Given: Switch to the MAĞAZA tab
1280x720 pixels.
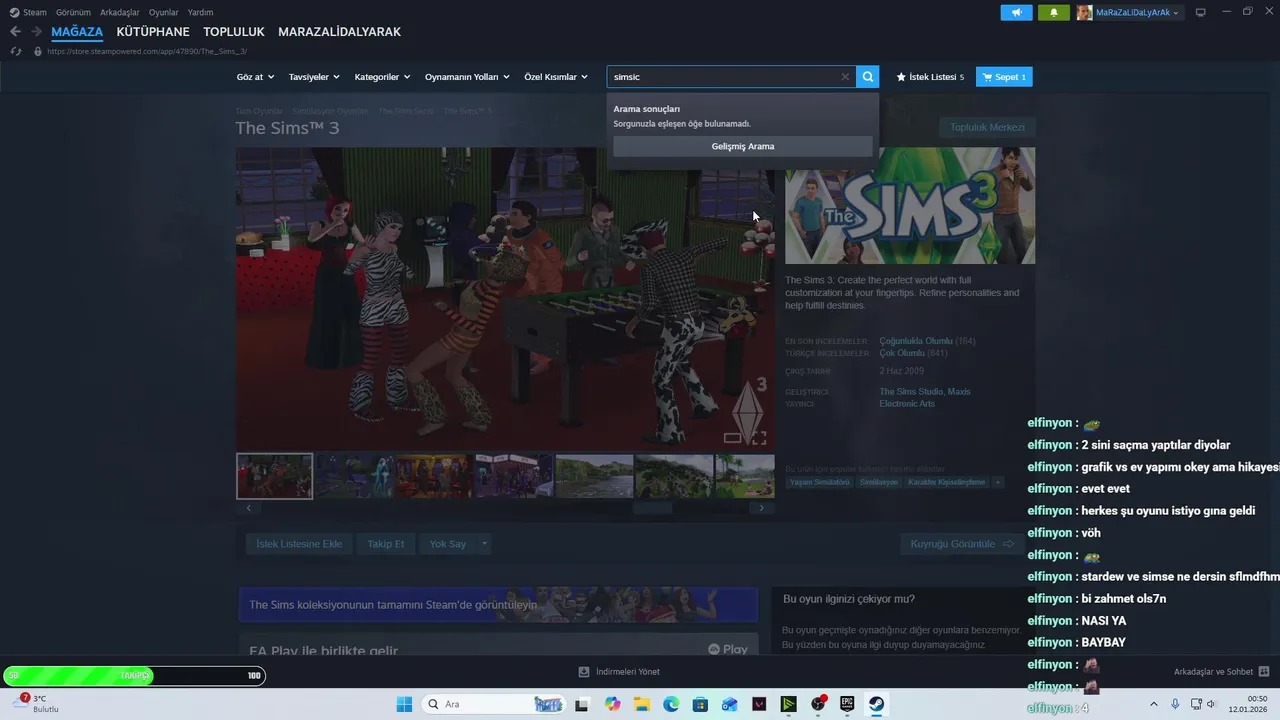Looking at the screenshot, I should [x=77, y=32].
